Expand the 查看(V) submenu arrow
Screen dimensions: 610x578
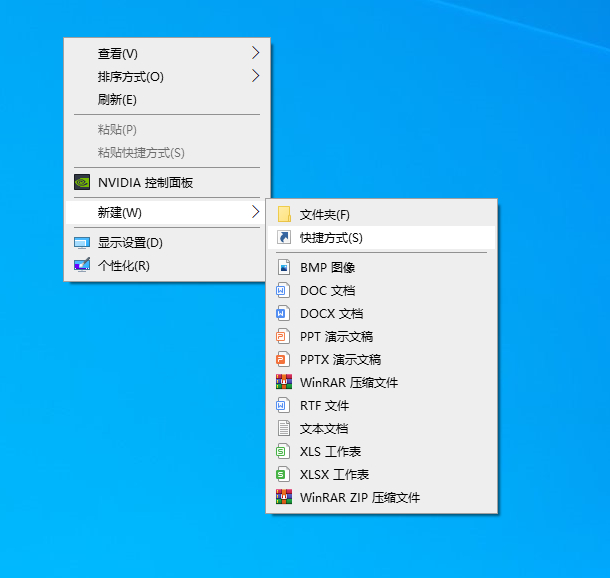click(x=255, y=53)
